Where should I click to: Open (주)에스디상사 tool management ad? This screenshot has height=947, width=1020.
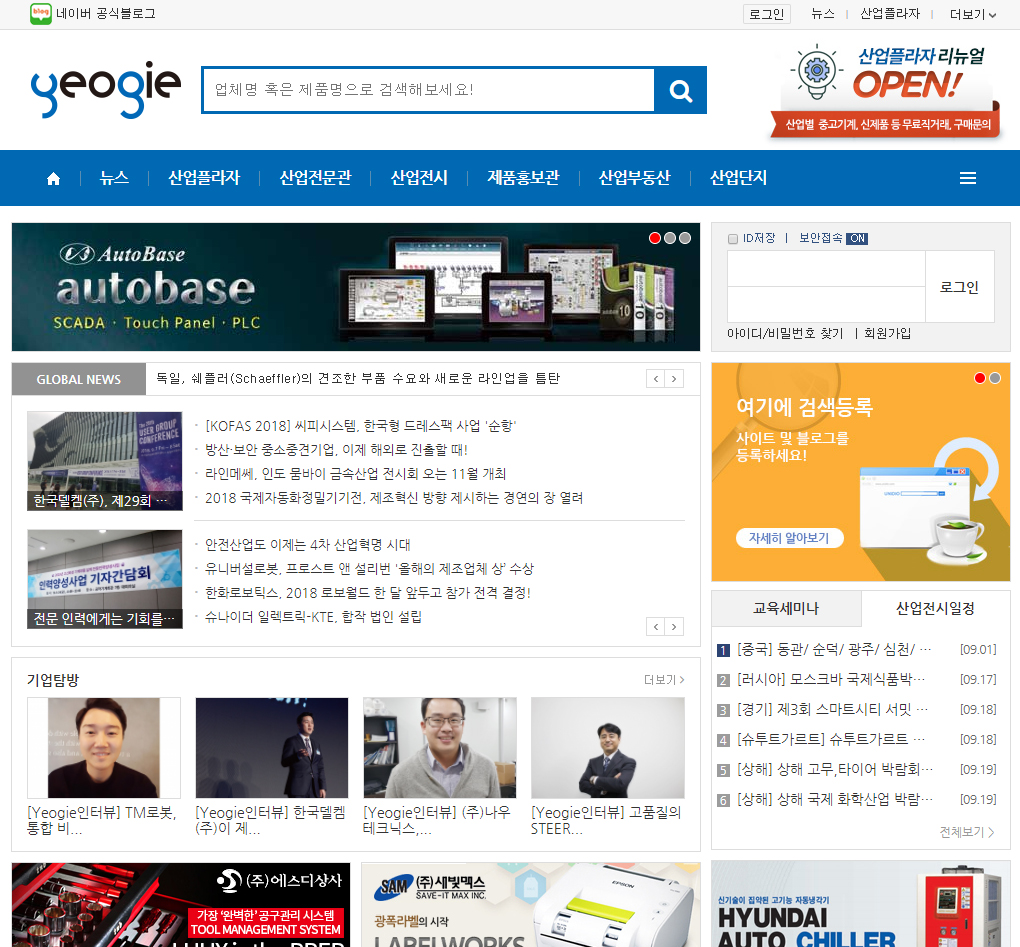click(x=181, y=905)
